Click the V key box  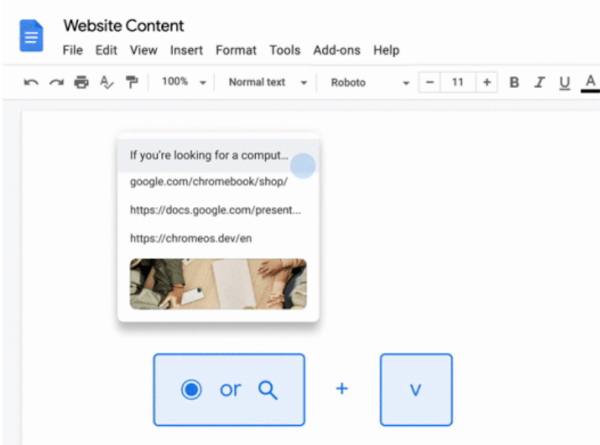(x=416, y=390)
